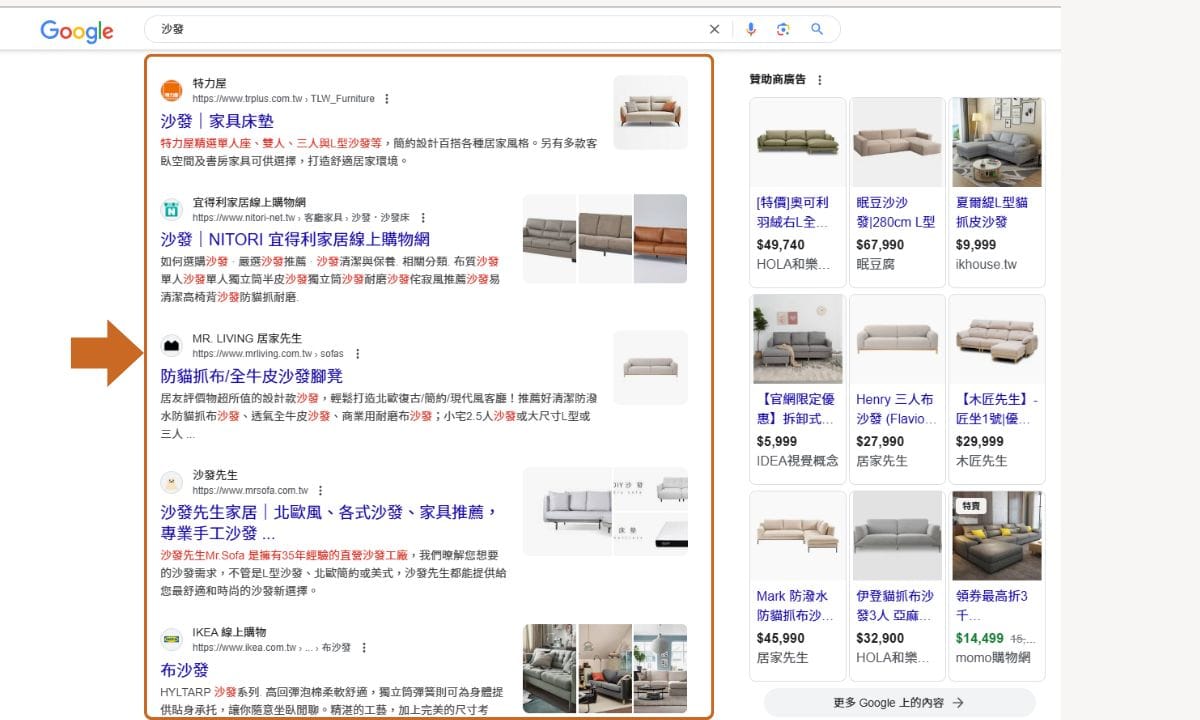Click the IKEA living room thumbnails

pos(605,668)
